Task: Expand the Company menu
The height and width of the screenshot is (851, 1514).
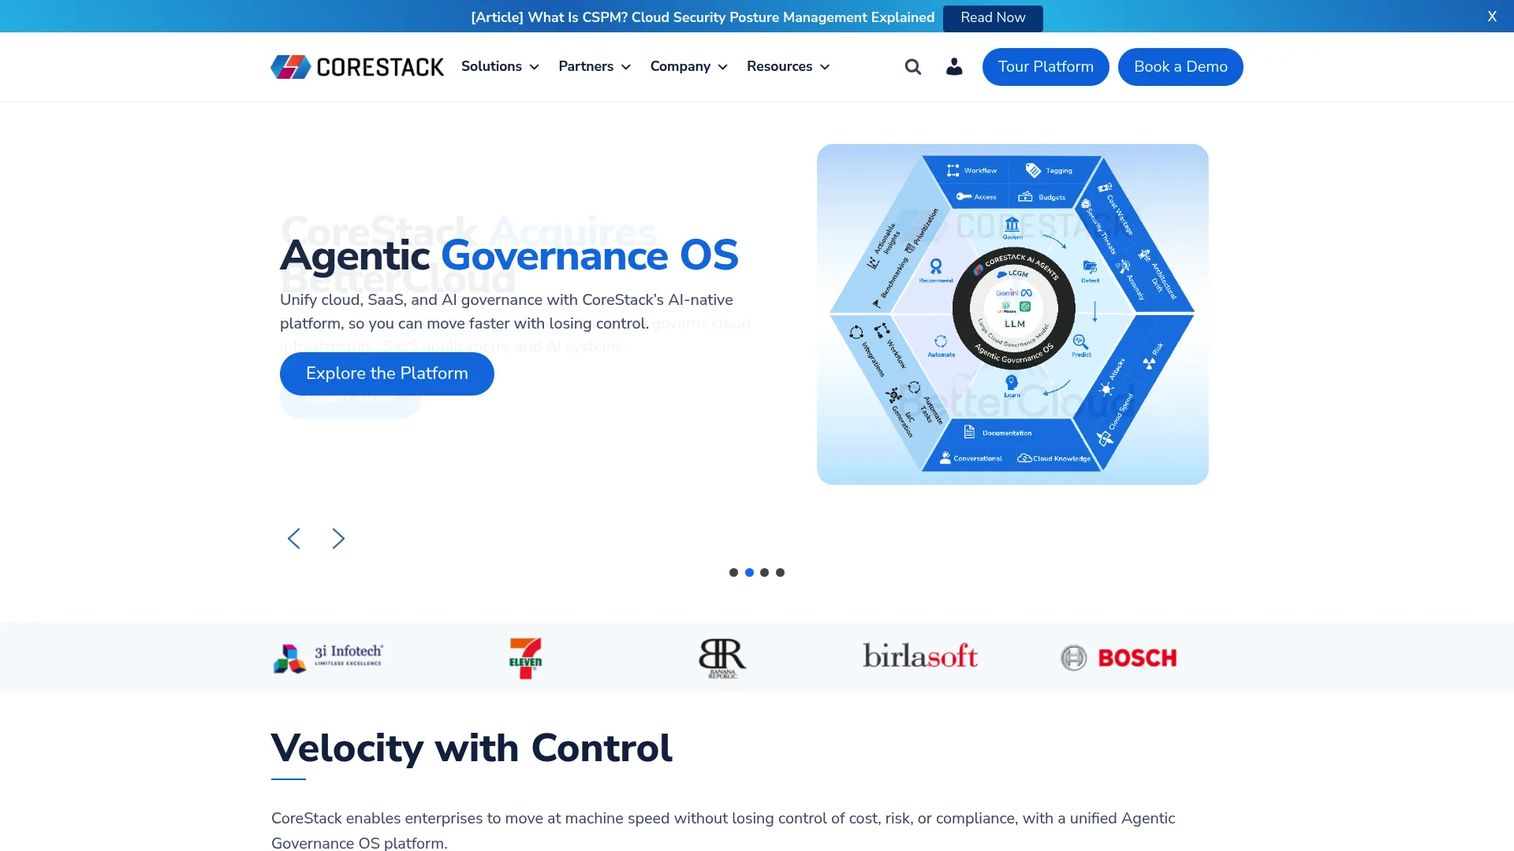Action: 689,67
